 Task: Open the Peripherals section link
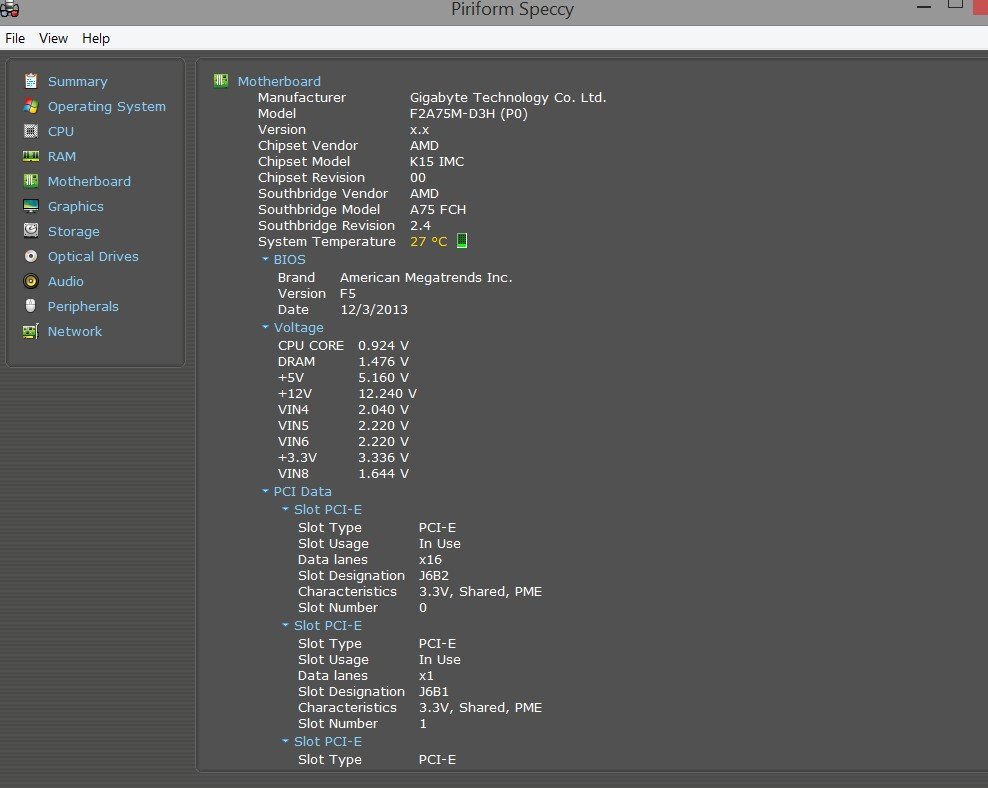tap(83, 306)
